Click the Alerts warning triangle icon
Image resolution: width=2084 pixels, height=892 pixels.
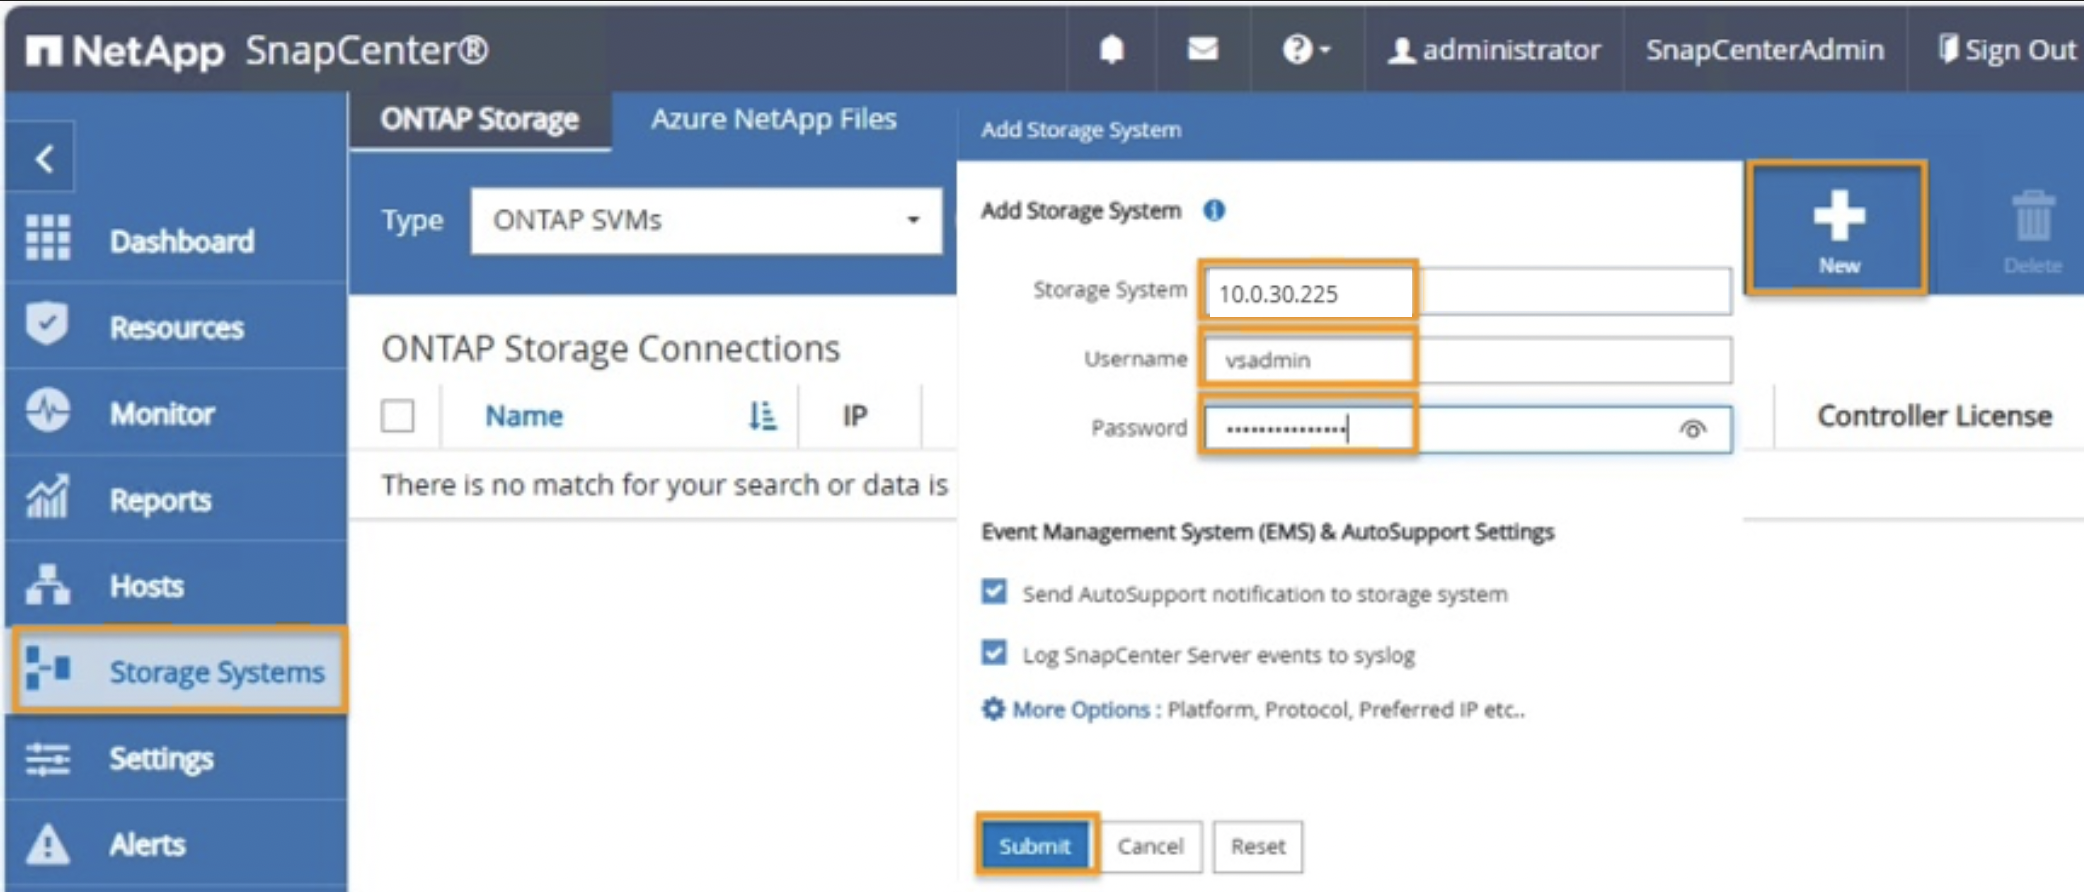click(x=48, y=844)
